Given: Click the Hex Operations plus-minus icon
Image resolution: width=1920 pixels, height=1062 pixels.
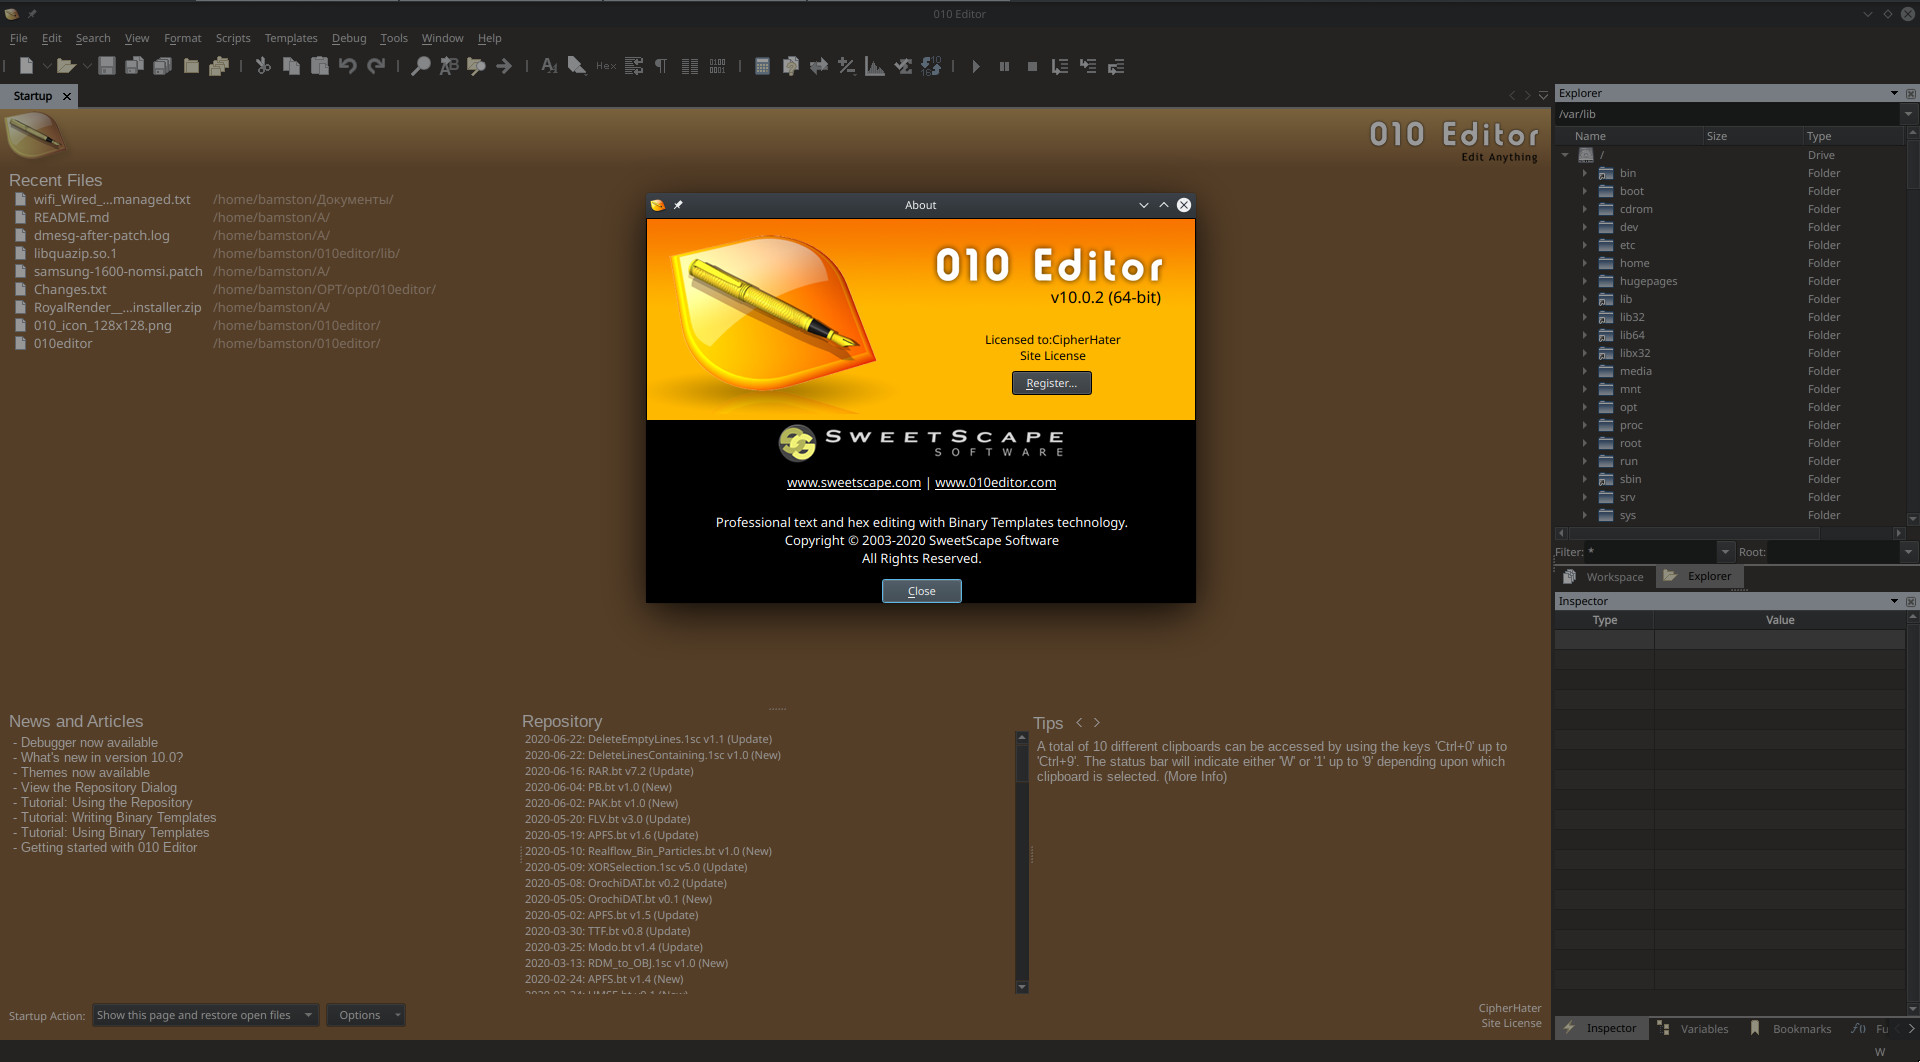Looking at the screenshot, I should (846, 66).
